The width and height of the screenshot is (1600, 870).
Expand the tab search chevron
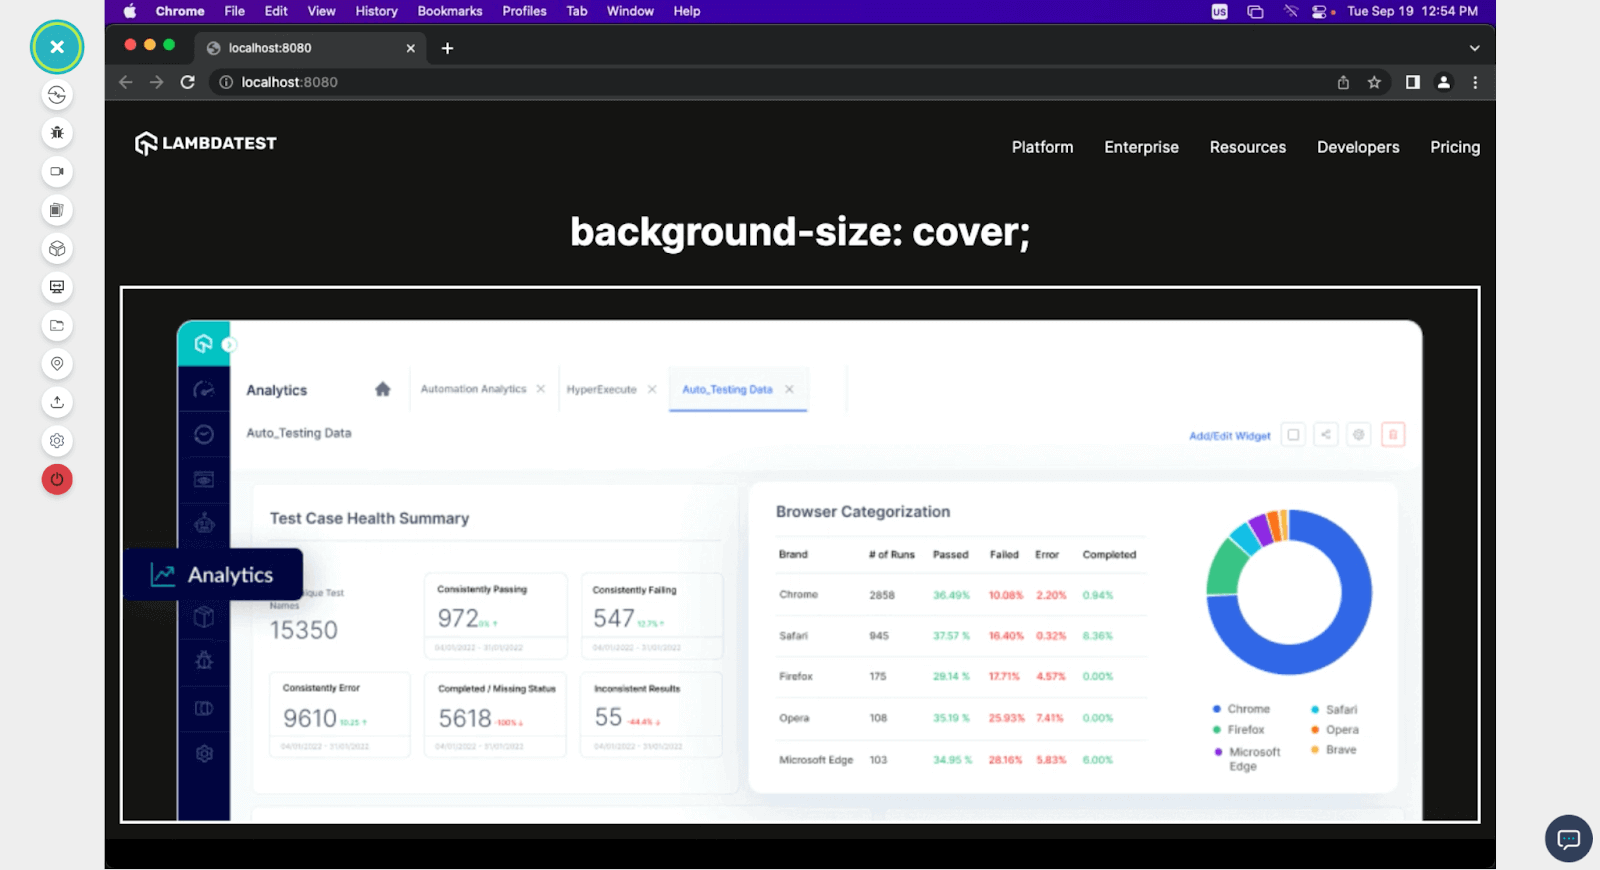click(x=1474, y=48)
